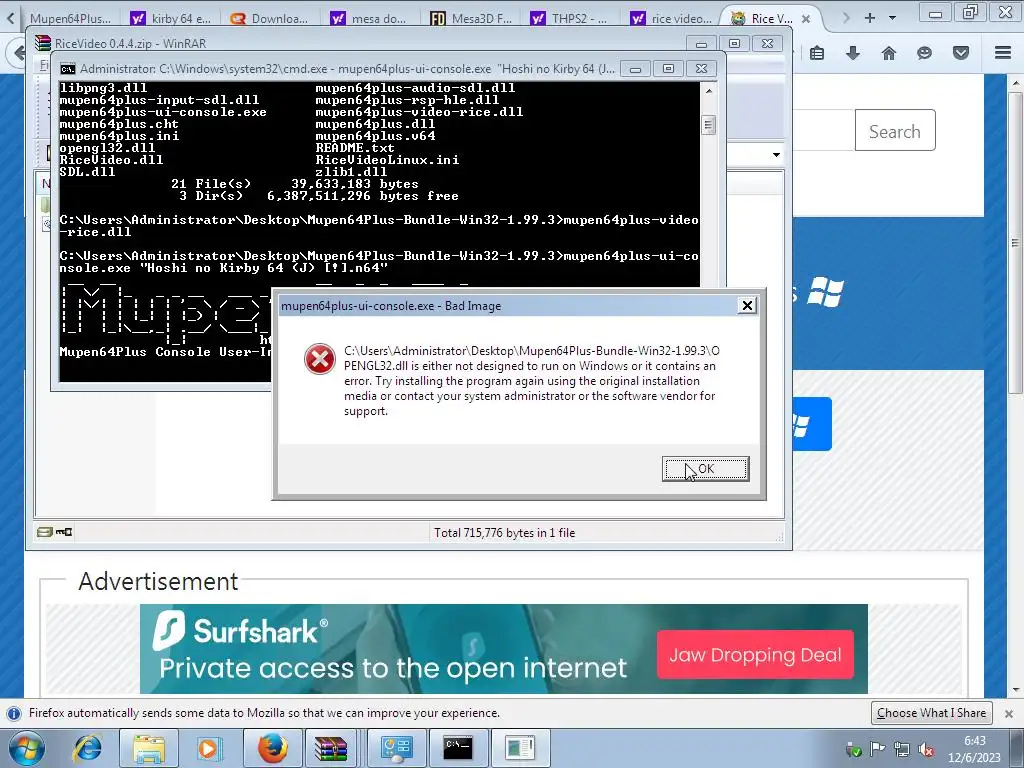Close the active 'Rice V...' tab
Image resolution: width=1024 pixels, height=768 pixels.
(x=806, y=19)
